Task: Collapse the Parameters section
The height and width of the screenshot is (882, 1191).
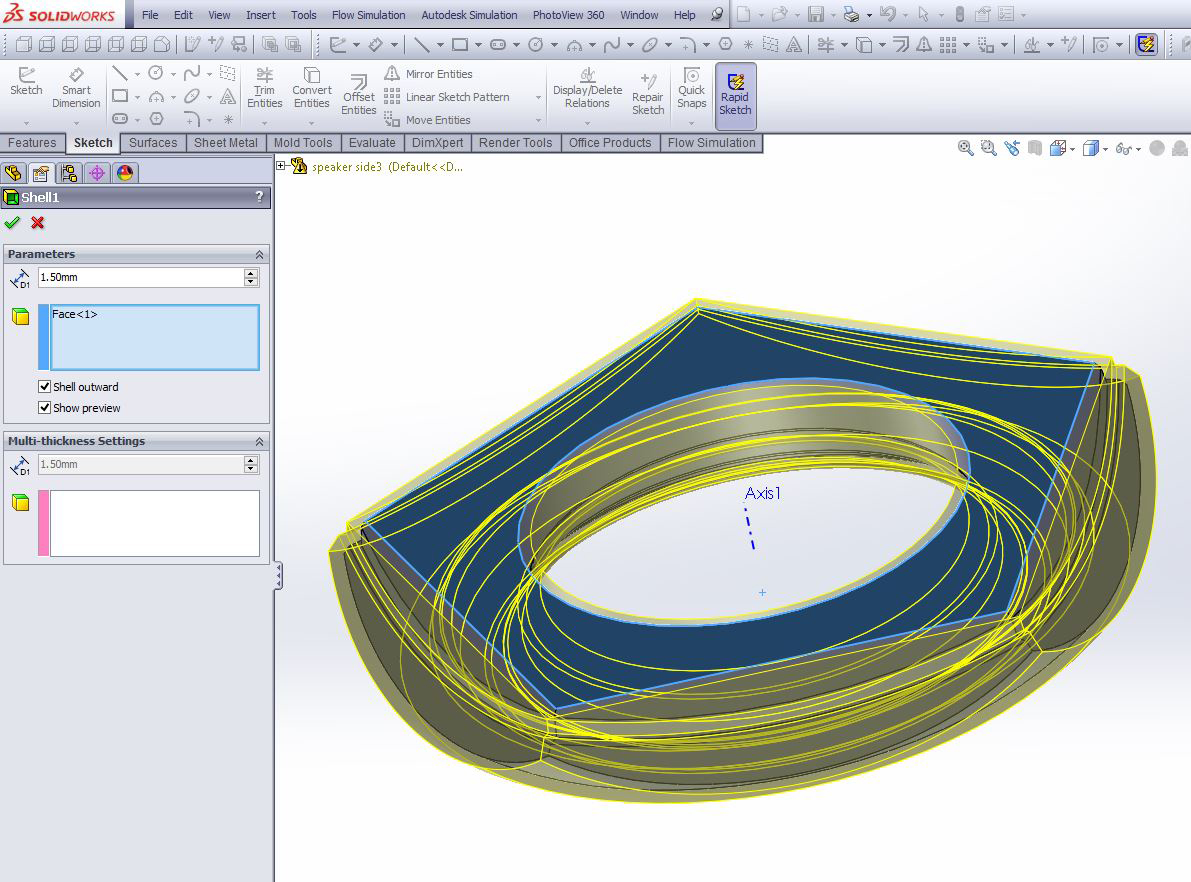Action: (259, 254)
